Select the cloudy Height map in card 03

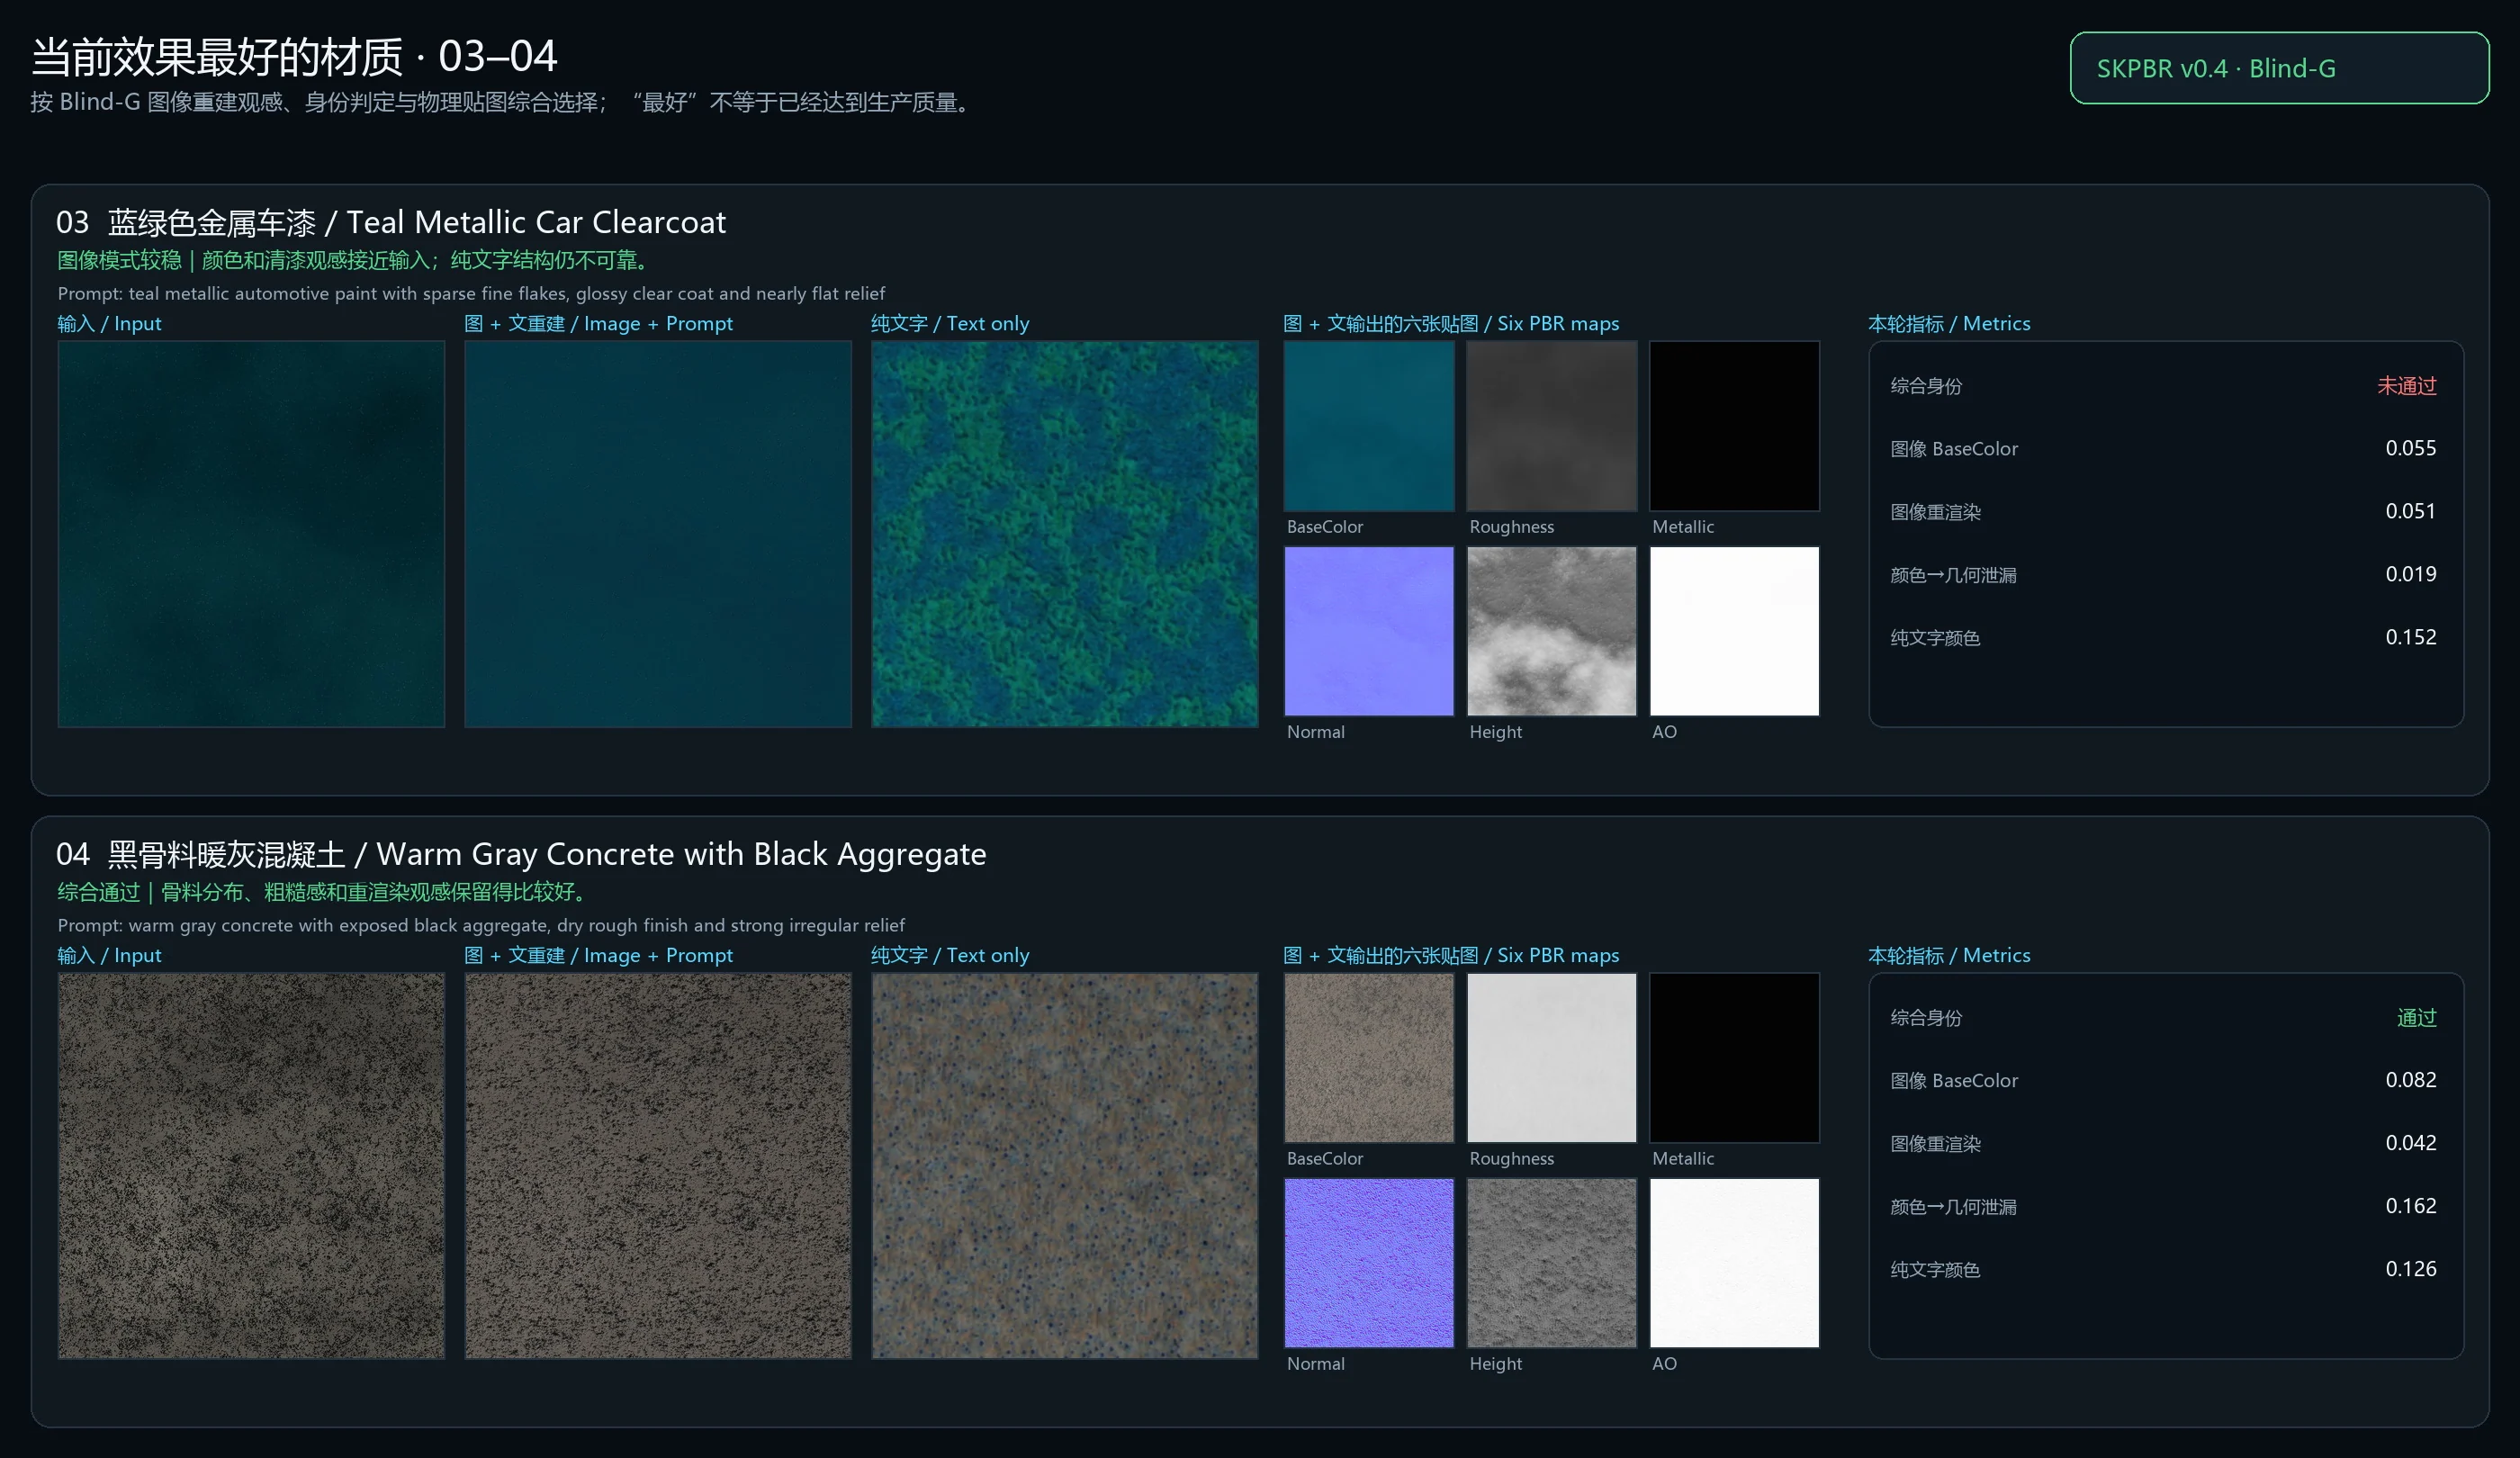click(1552, 631)
